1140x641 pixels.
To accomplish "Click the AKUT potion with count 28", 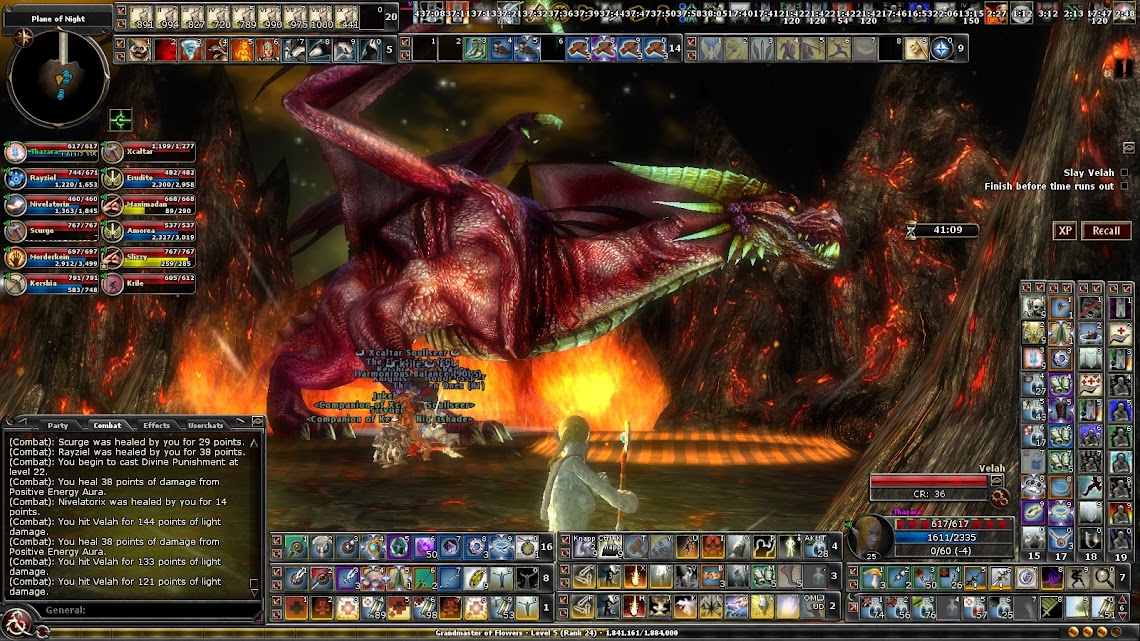I will click(x=816, y=546).
